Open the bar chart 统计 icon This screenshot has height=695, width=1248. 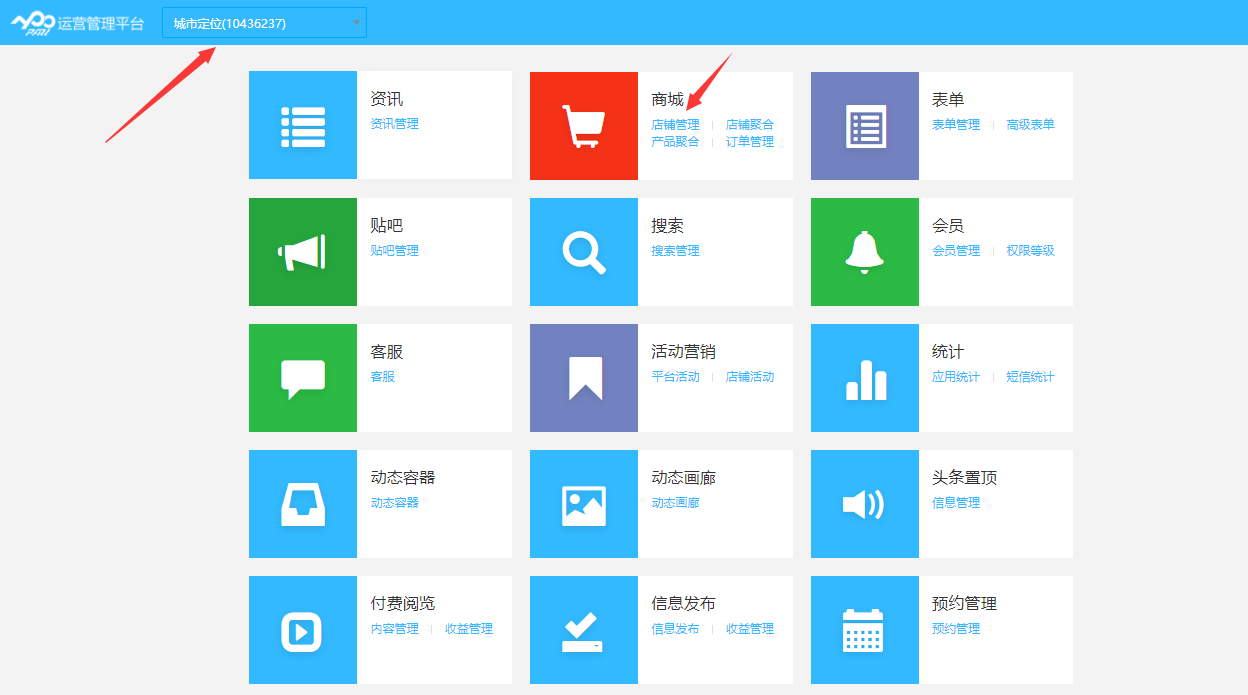point(864,378)
